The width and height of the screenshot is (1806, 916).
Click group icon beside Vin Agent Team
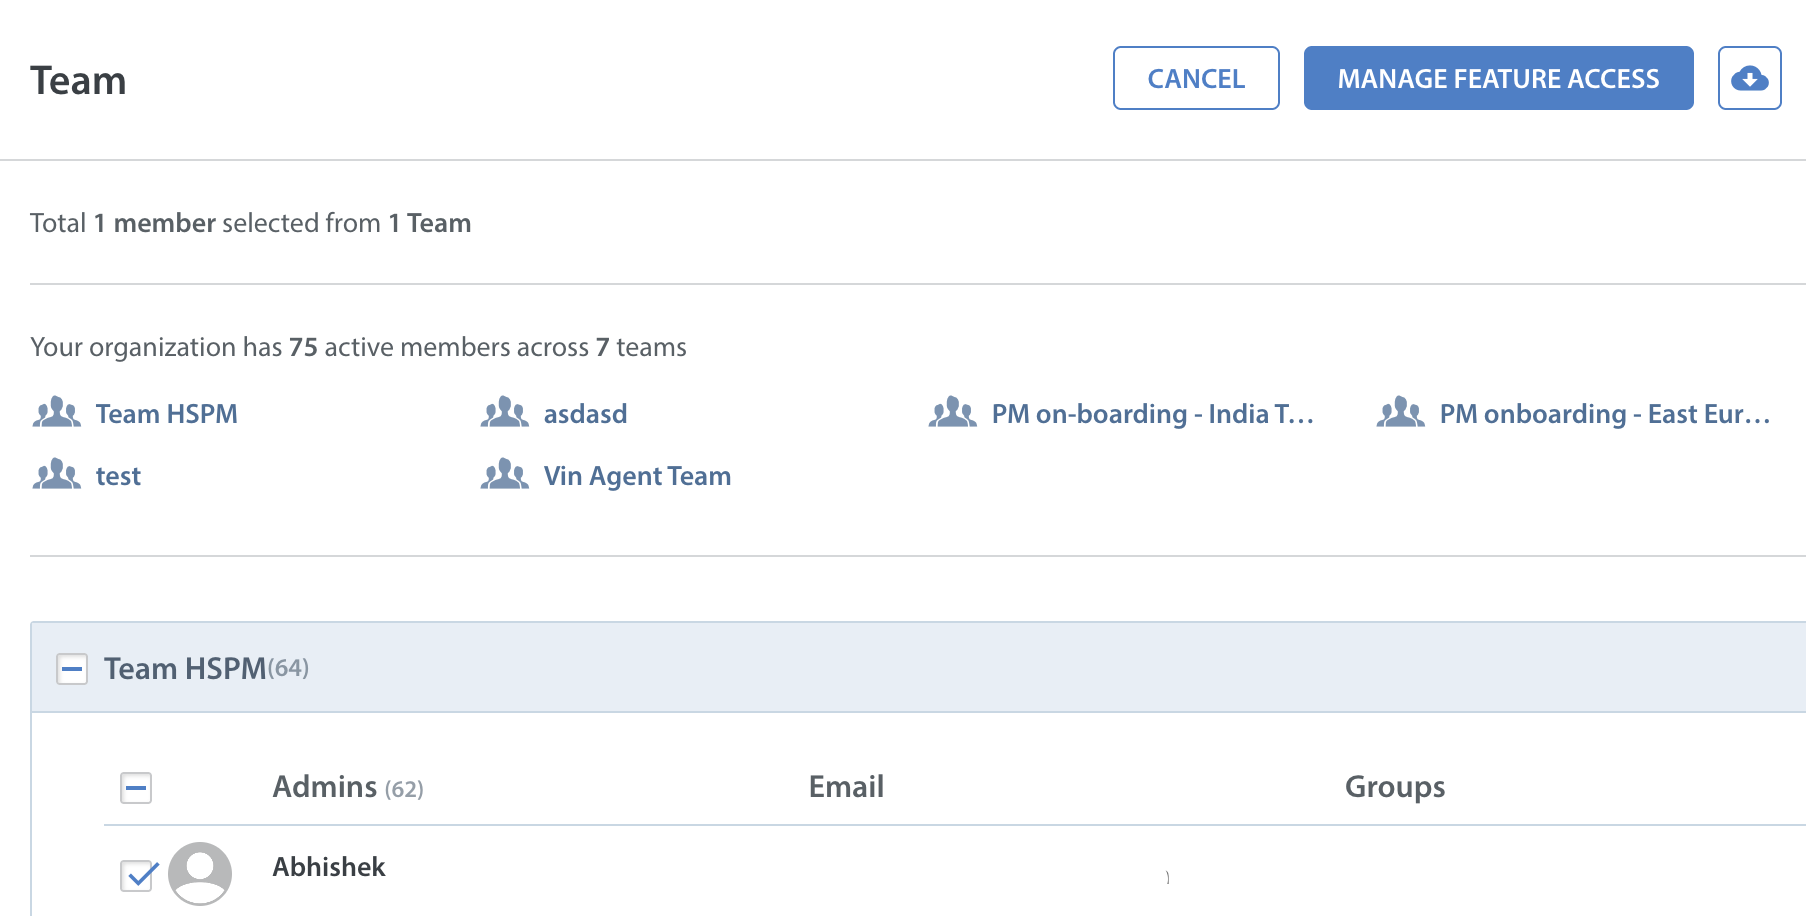point(505,475)
